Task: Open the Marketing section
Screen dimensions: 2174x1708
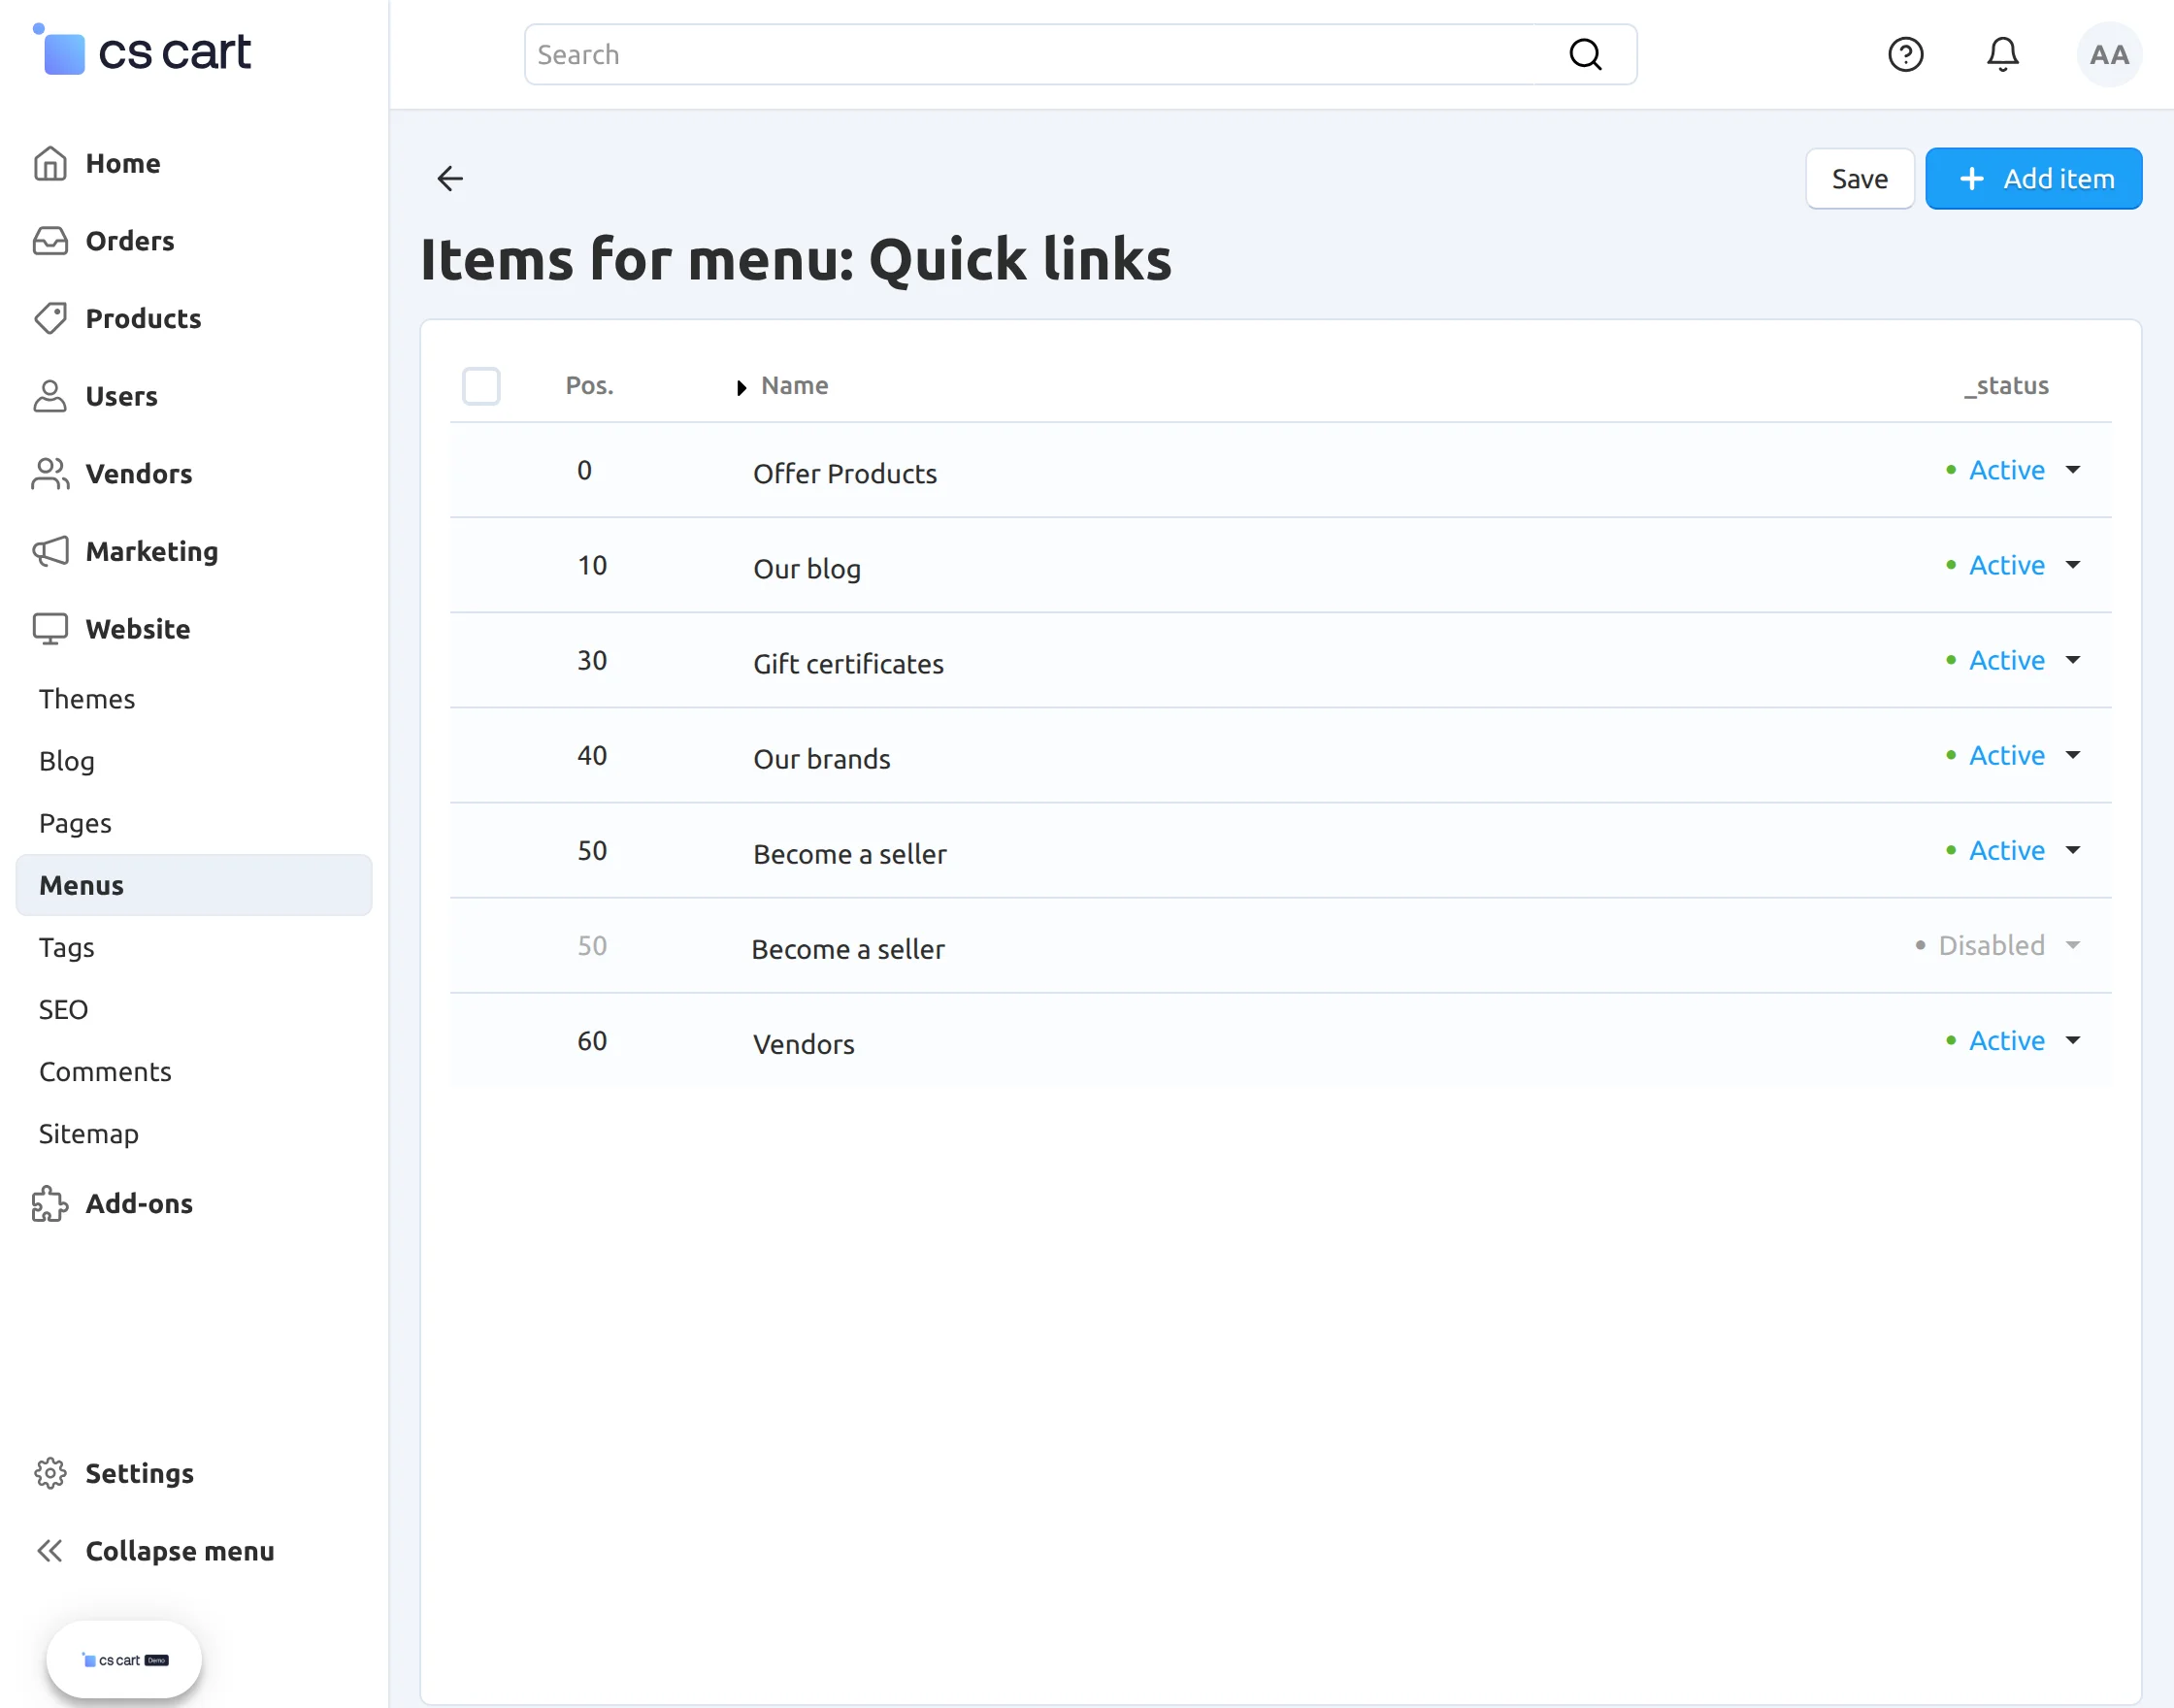Action: click(152, 551)
